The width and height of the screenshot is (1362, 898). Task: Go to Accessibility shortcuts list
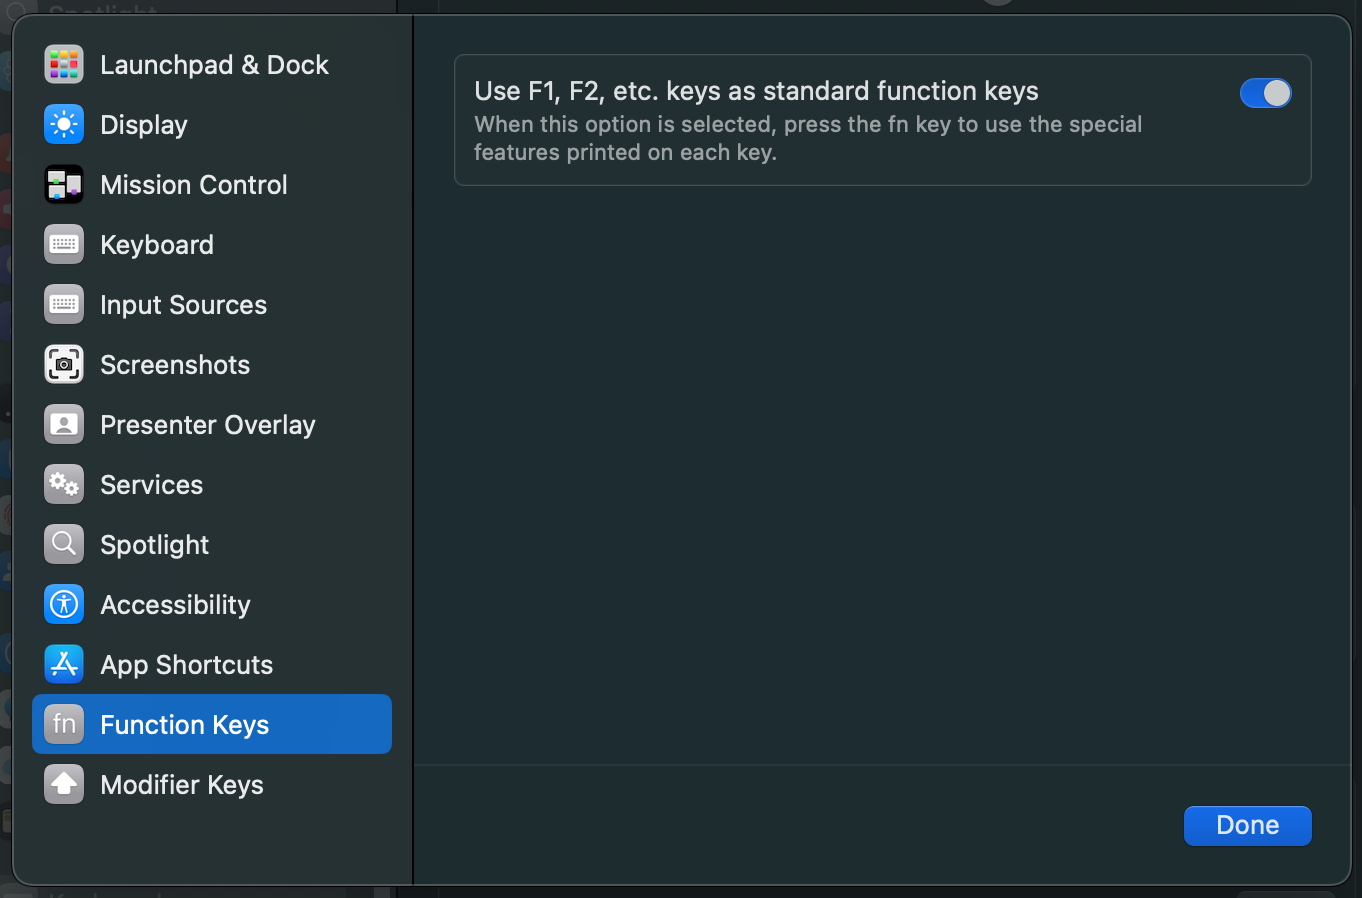coord(212,605)
